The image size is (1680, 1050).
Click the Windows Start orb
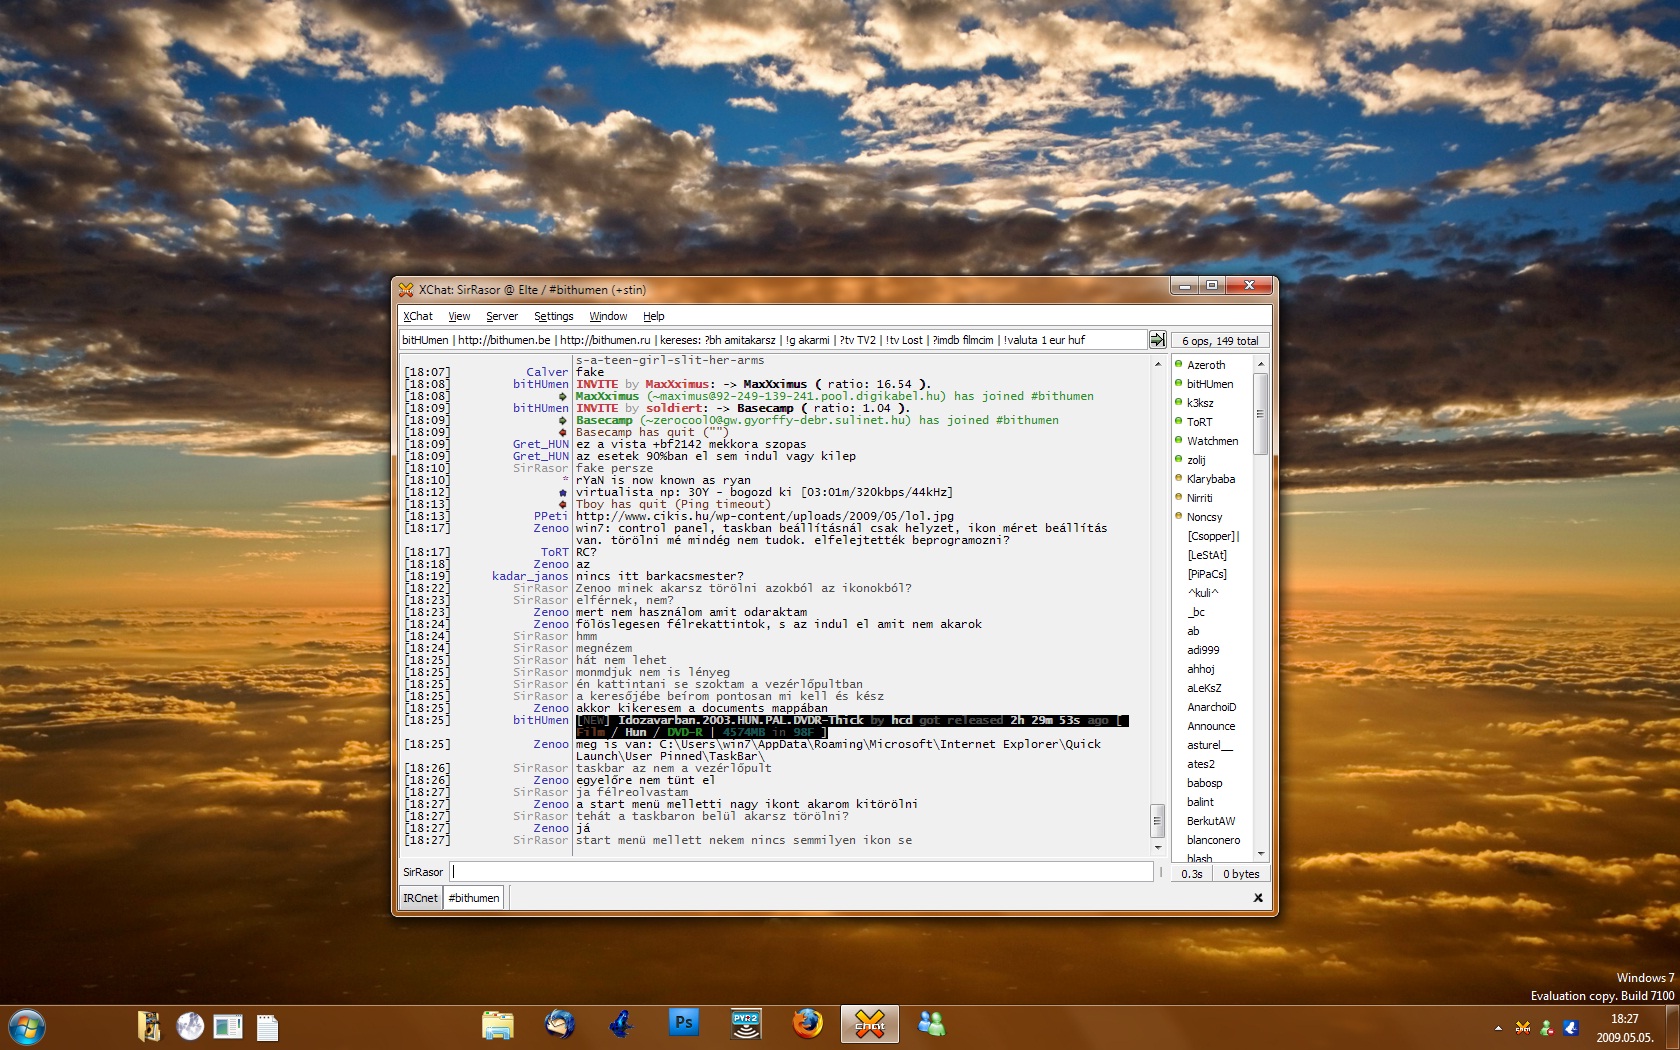coord(27,1027)
